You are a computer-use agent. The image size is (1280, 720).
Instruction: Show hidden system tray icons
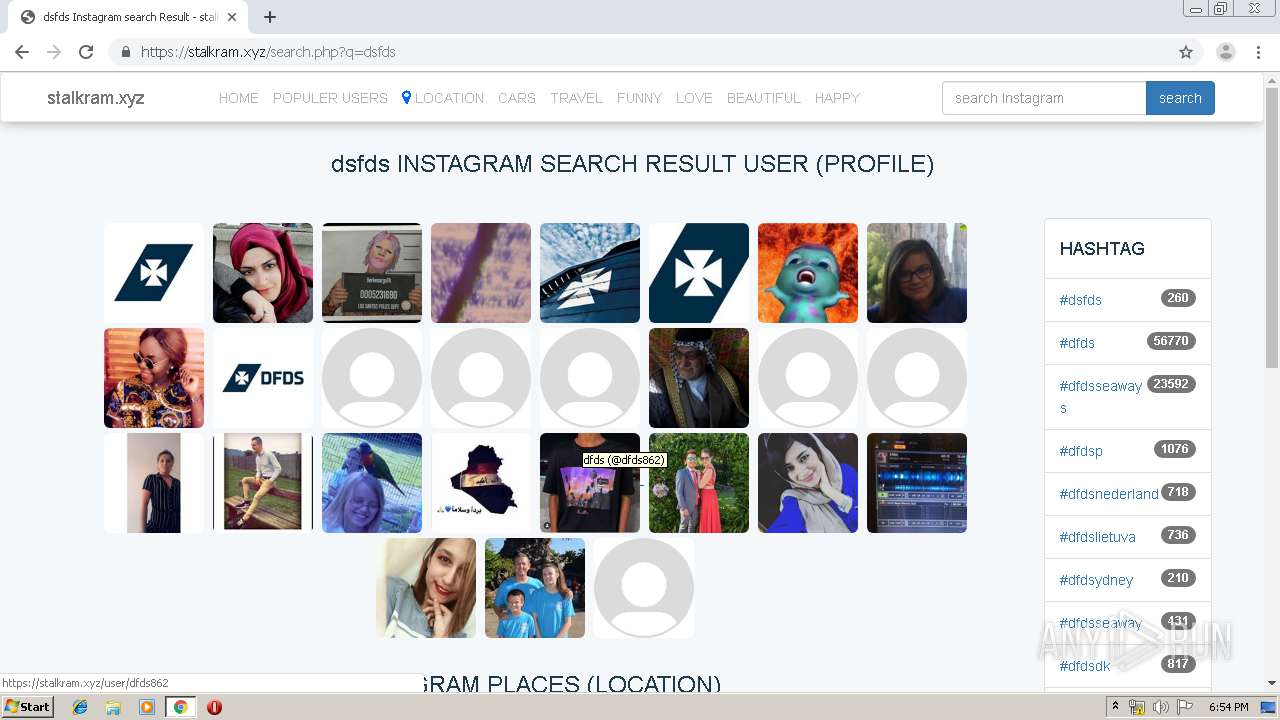(1116, 707)
